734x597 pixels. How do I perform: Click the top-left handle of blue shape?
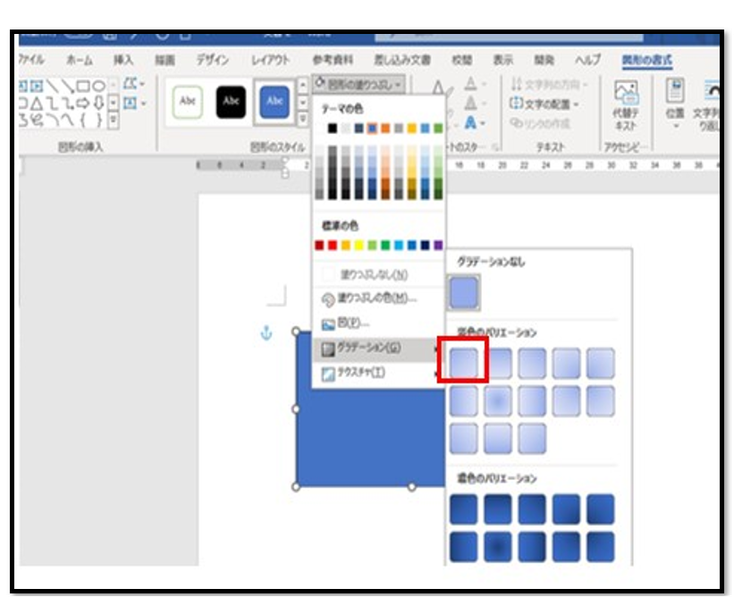point(296,332)
